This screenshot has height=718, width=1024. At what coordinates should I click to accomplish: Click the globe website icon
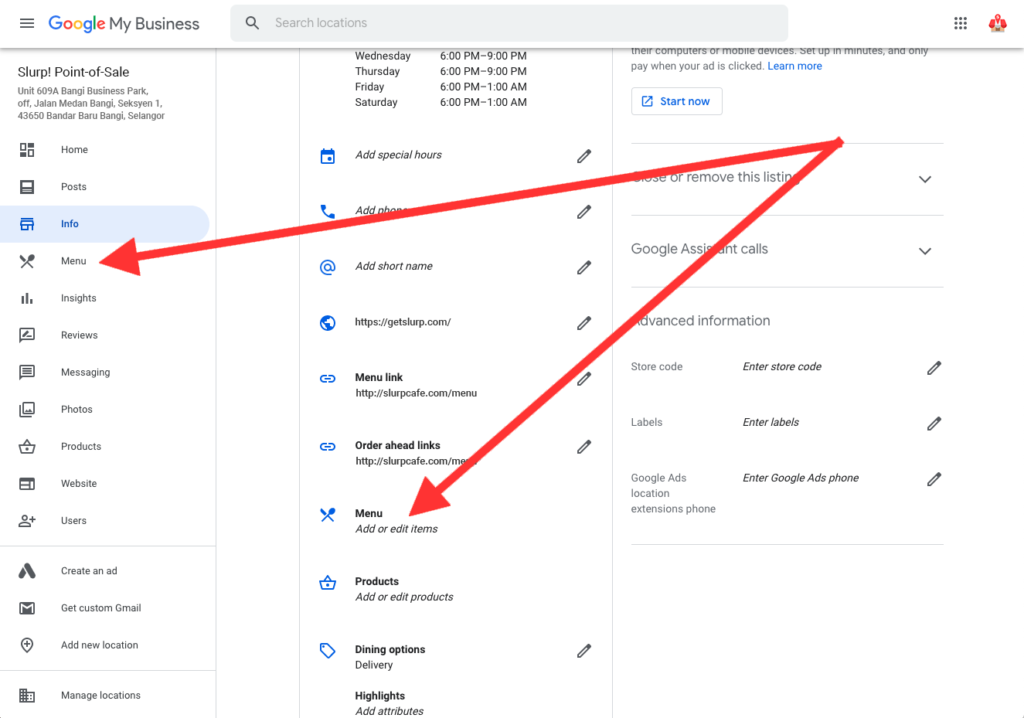(x=328, y=323)
